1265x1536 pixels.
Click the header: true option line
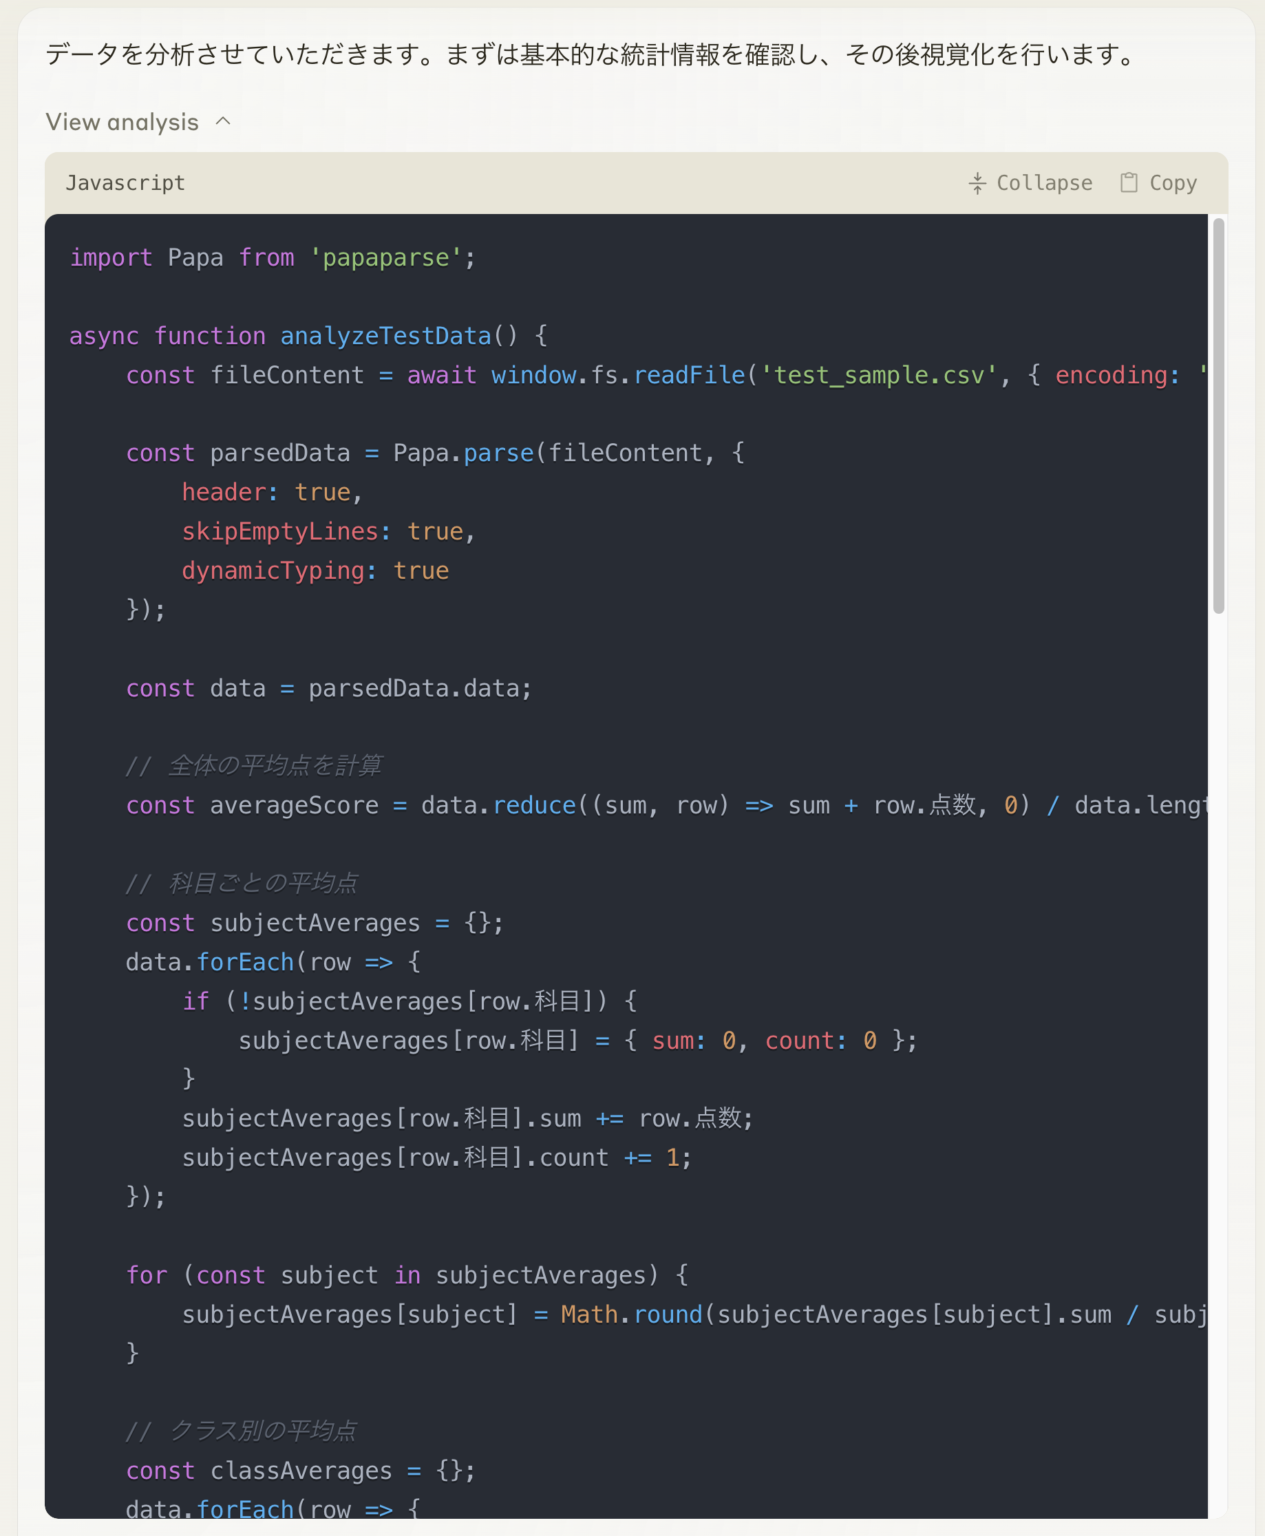tap(266, 492)
